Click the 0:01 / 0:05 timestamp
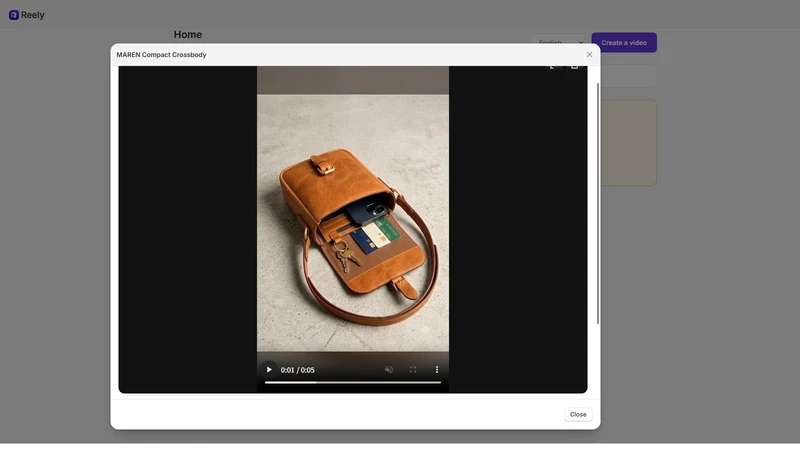 tap(297, 370)
